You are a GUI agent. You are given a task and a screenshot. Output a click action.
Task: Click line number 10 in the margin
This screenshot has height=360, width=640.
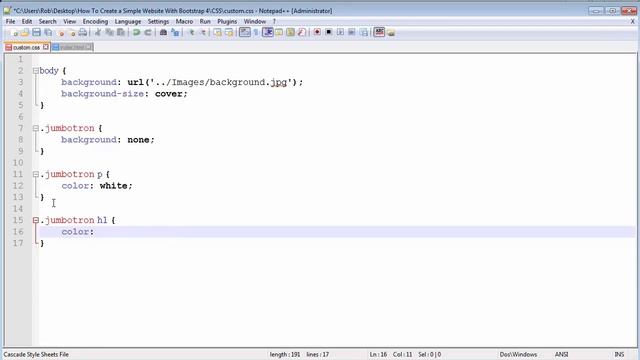pyautogui.click(x=18, y=162)
